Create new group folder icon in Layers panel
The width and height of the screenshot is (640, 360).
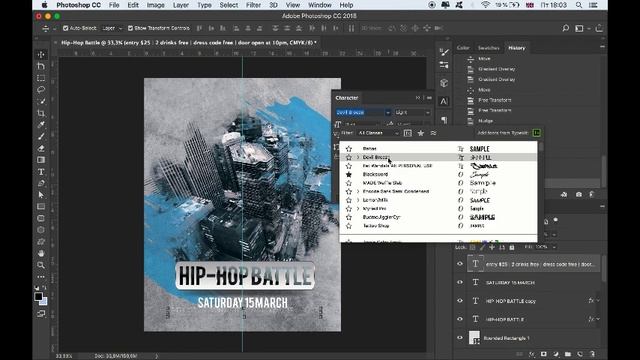(x=568, y=354)
